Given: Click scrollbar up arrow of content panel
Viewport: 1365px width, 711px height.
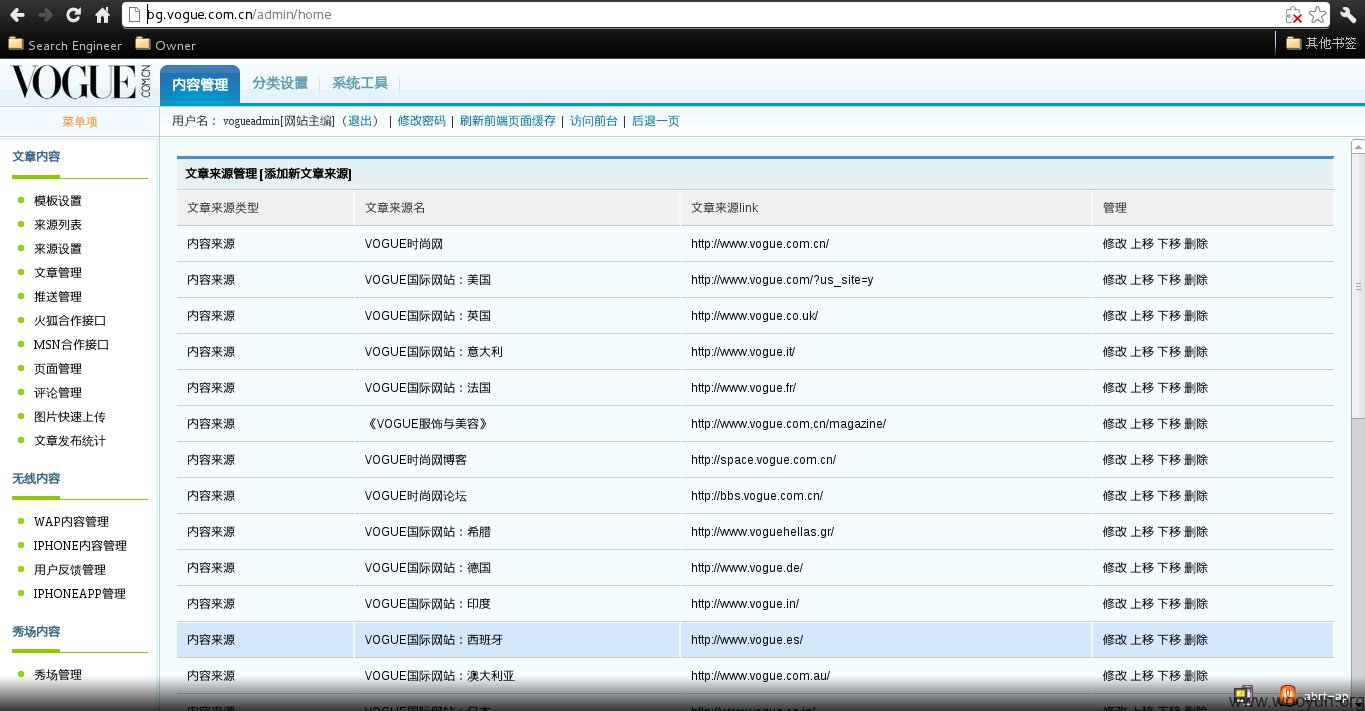Looking at the screenshot, I should click(x=1358, y=146).
